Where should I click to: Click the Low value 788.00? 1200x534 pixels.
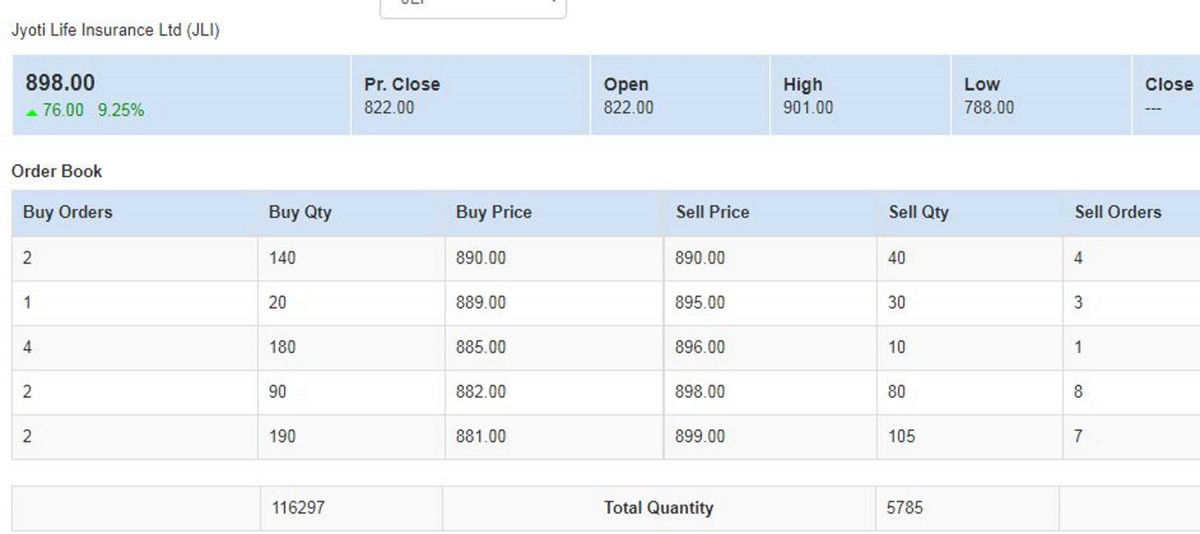click(989, 107)
